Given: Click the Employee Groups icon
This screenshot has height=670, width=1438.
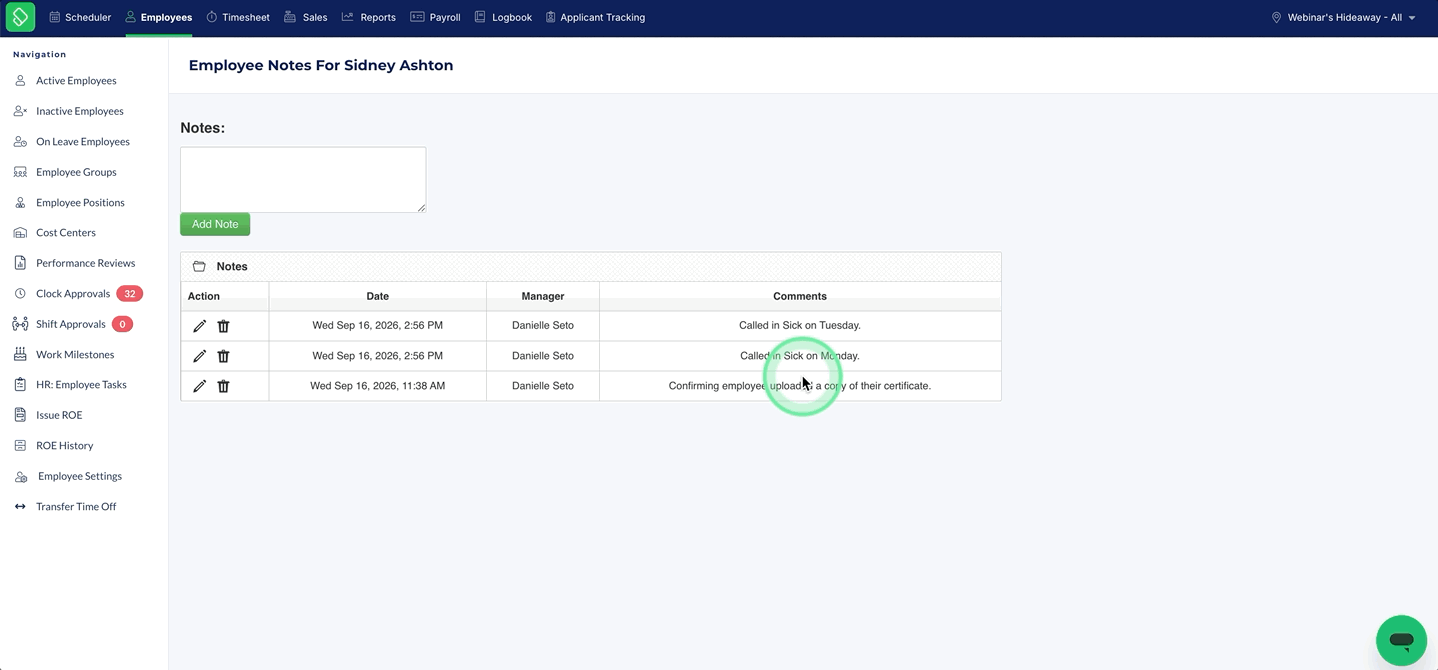Looking at the screenshot, I should [20, 172].
